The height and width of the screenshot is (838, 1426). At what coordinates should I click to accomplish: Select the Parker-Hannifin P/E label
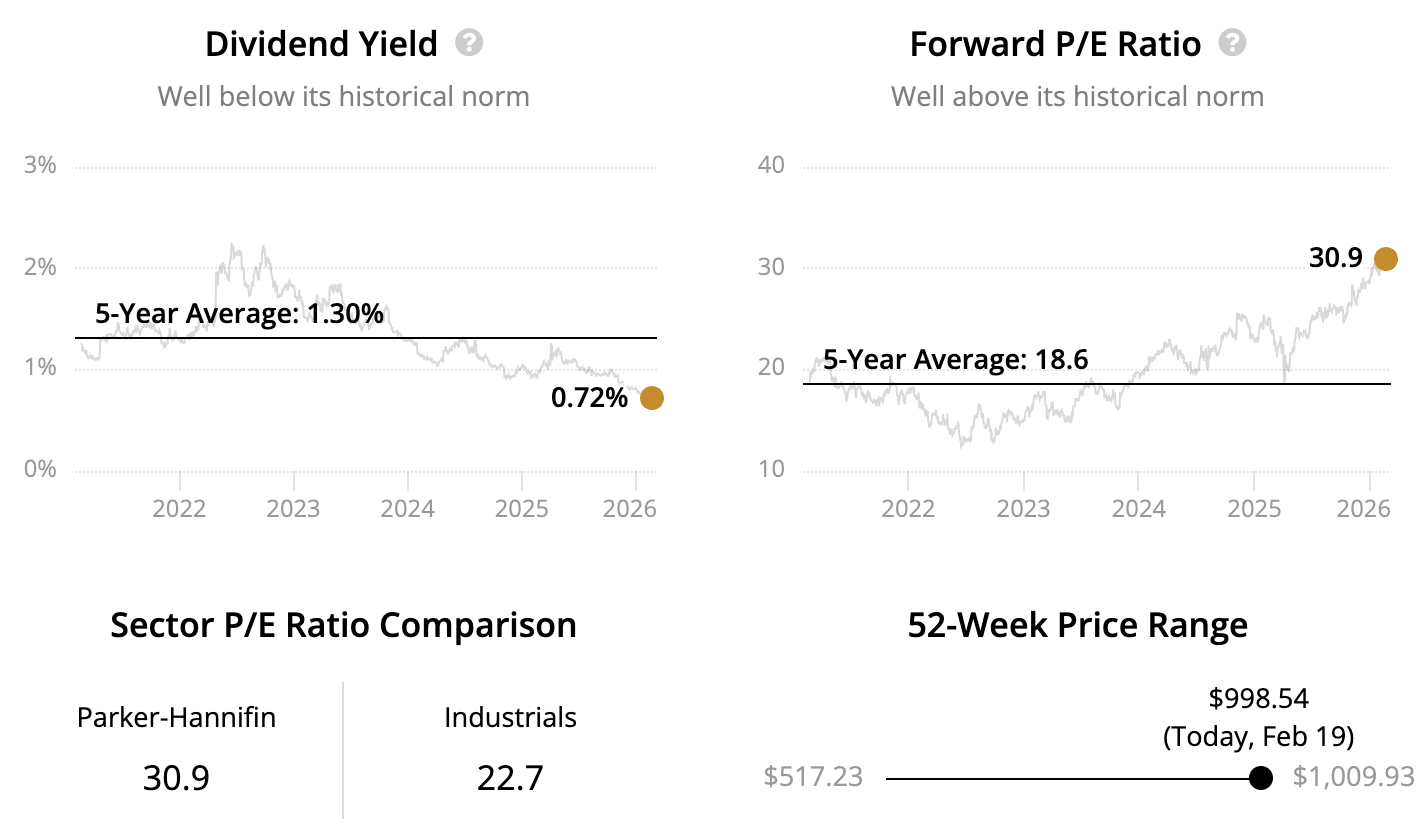coord(176,717)
